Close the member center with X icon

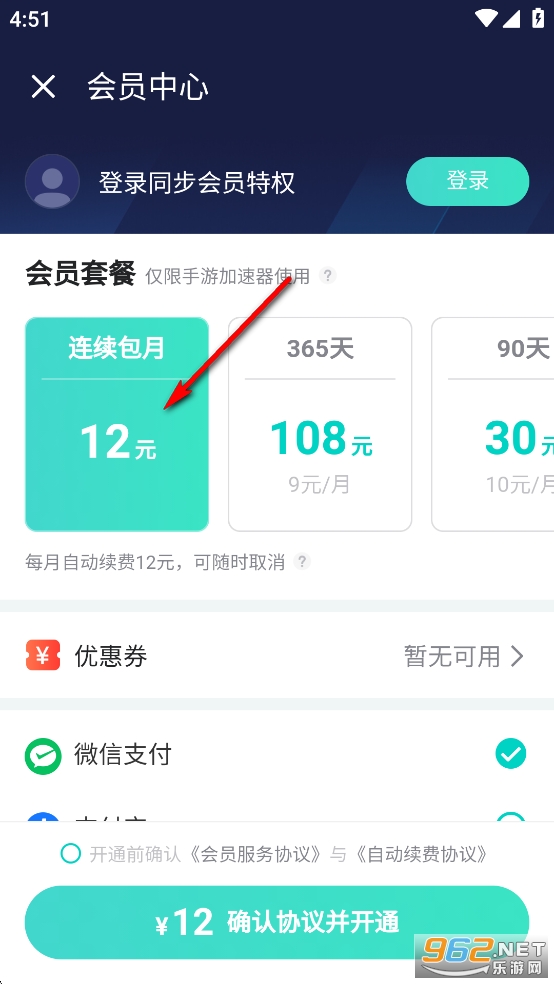pyautogui.click(x=43, y=87)
